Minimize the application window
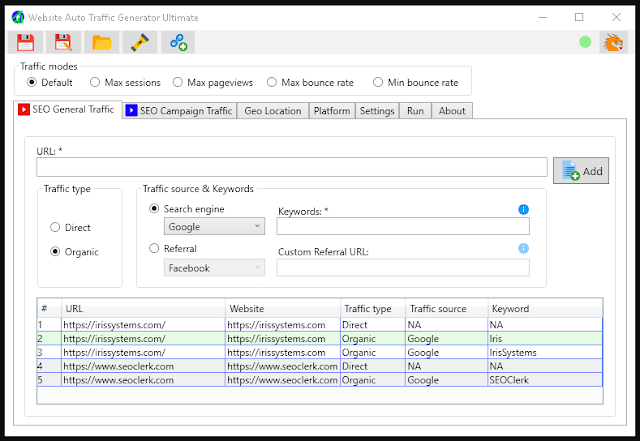 [x=542, y=18]
